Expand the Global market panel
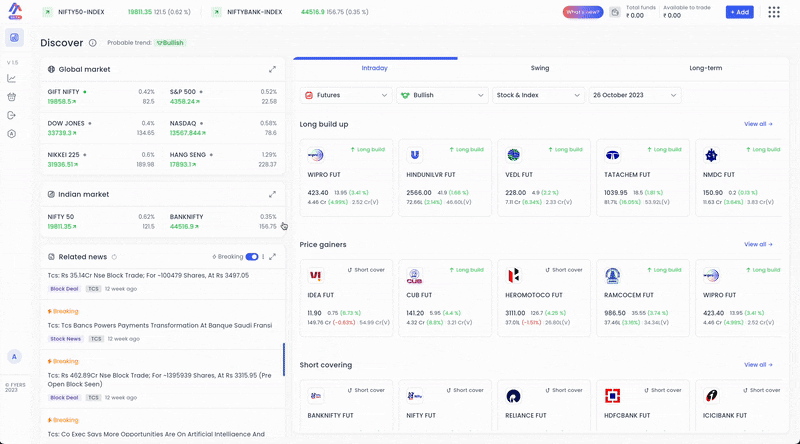 click(272, 69)
